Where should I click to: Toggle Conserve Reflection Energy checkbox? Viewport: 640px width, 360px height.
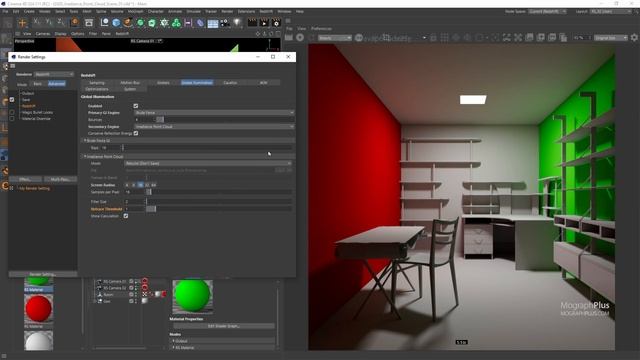pyautogui.click(x=136, y=133)
